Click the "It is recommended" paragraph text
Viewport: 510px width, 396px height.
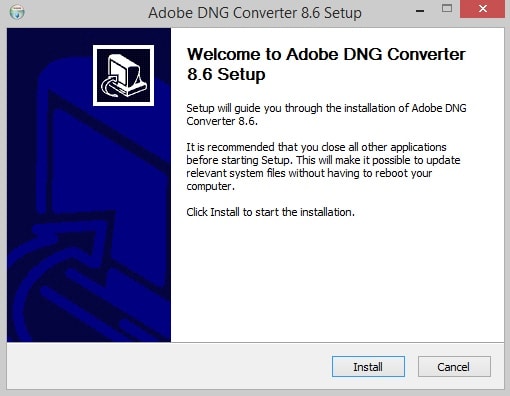click(x=323, y=166)
